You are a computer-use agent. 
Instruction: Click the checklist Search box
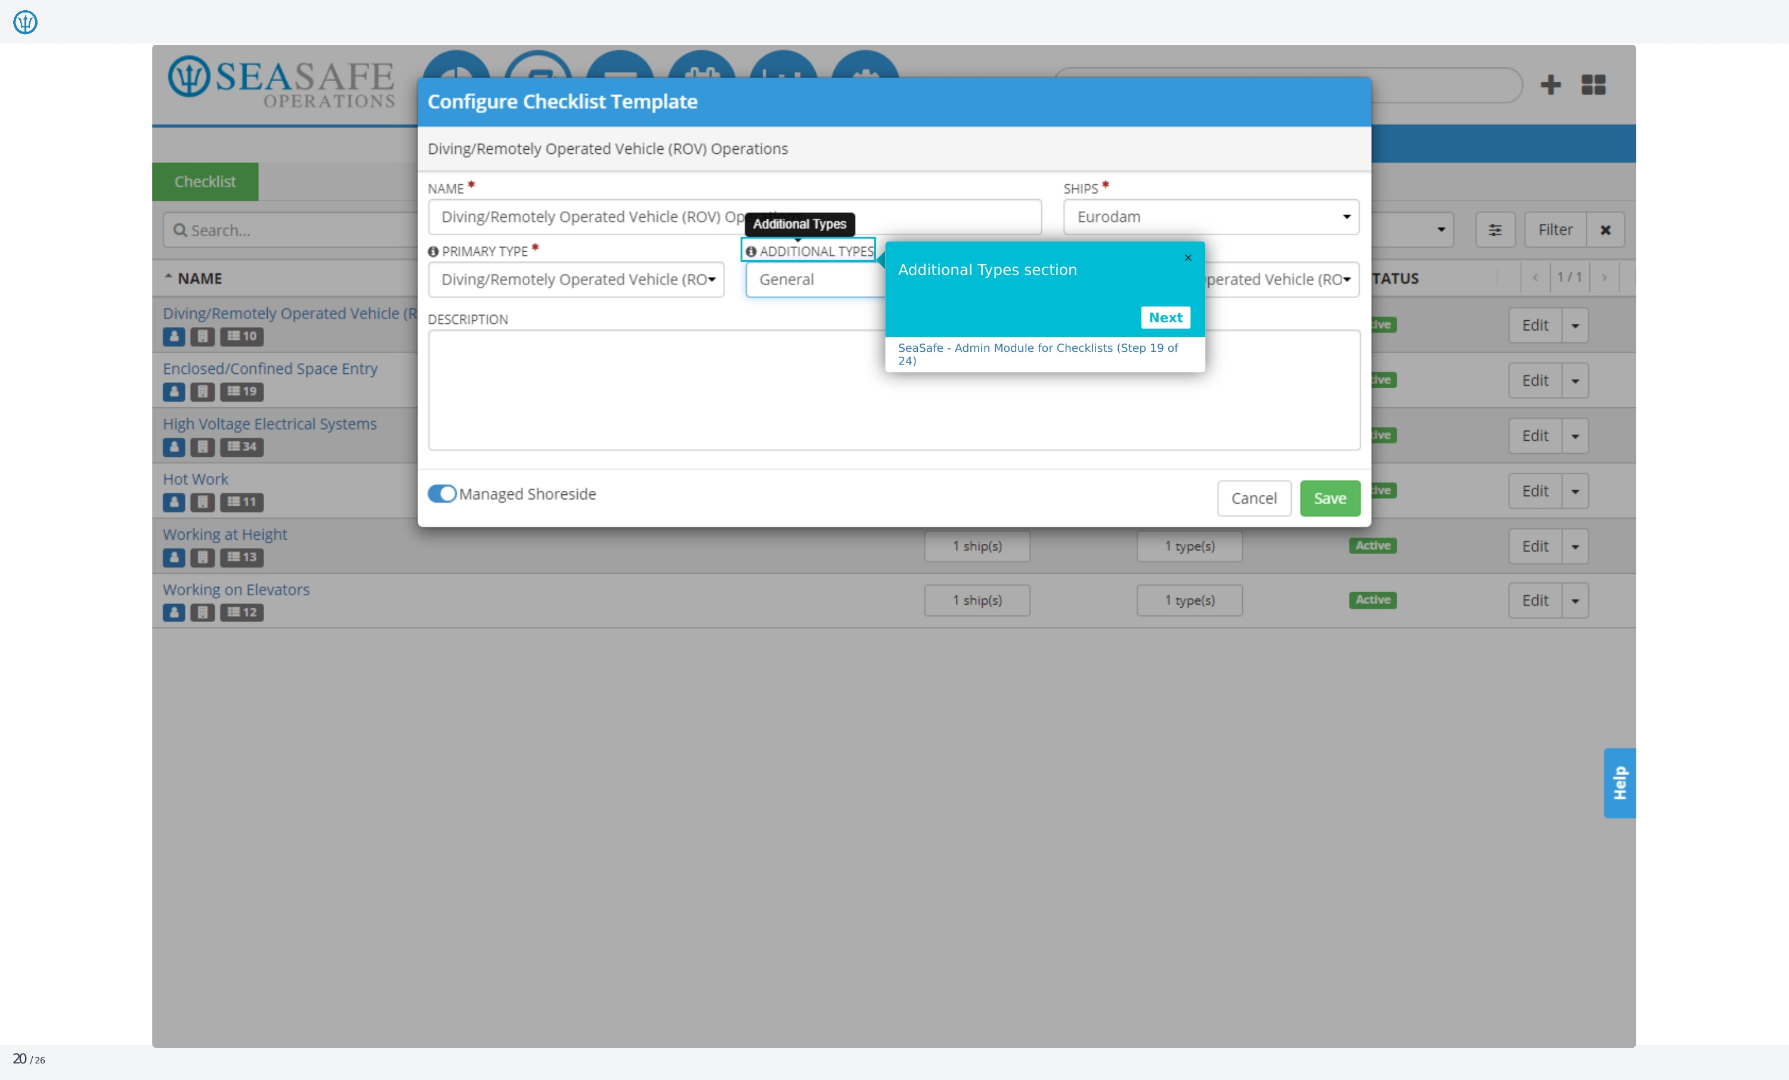[290, 230]
